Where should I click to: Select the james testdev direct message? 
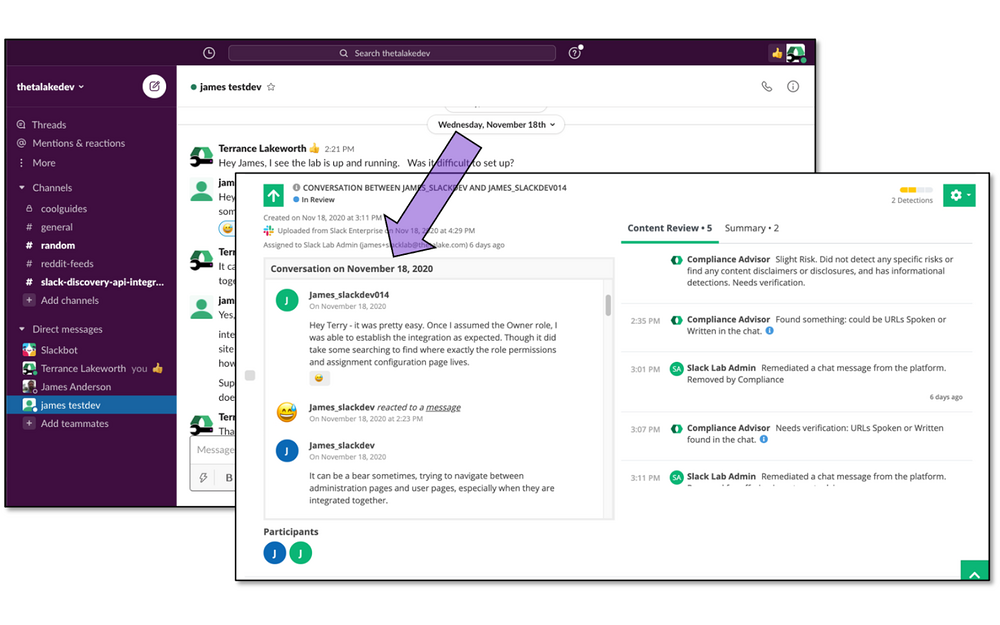(x=91, y=405)
